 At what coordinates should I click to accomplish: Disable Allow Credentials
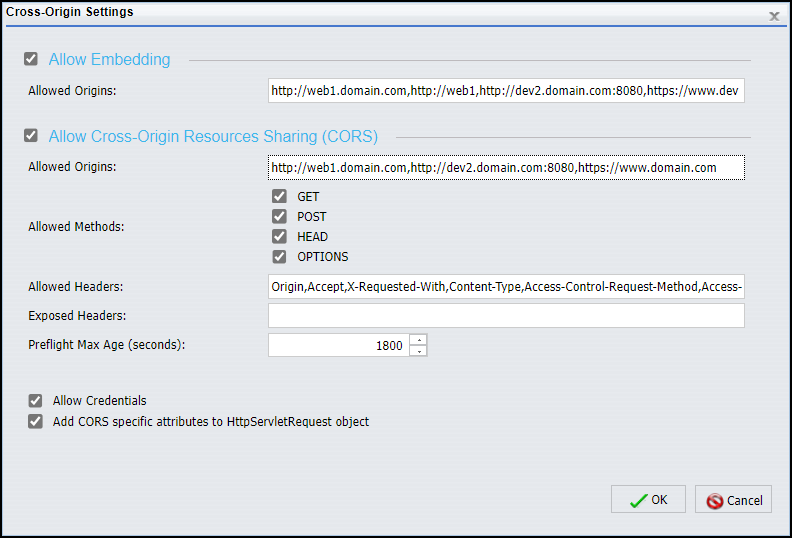(x=36, y=401)
